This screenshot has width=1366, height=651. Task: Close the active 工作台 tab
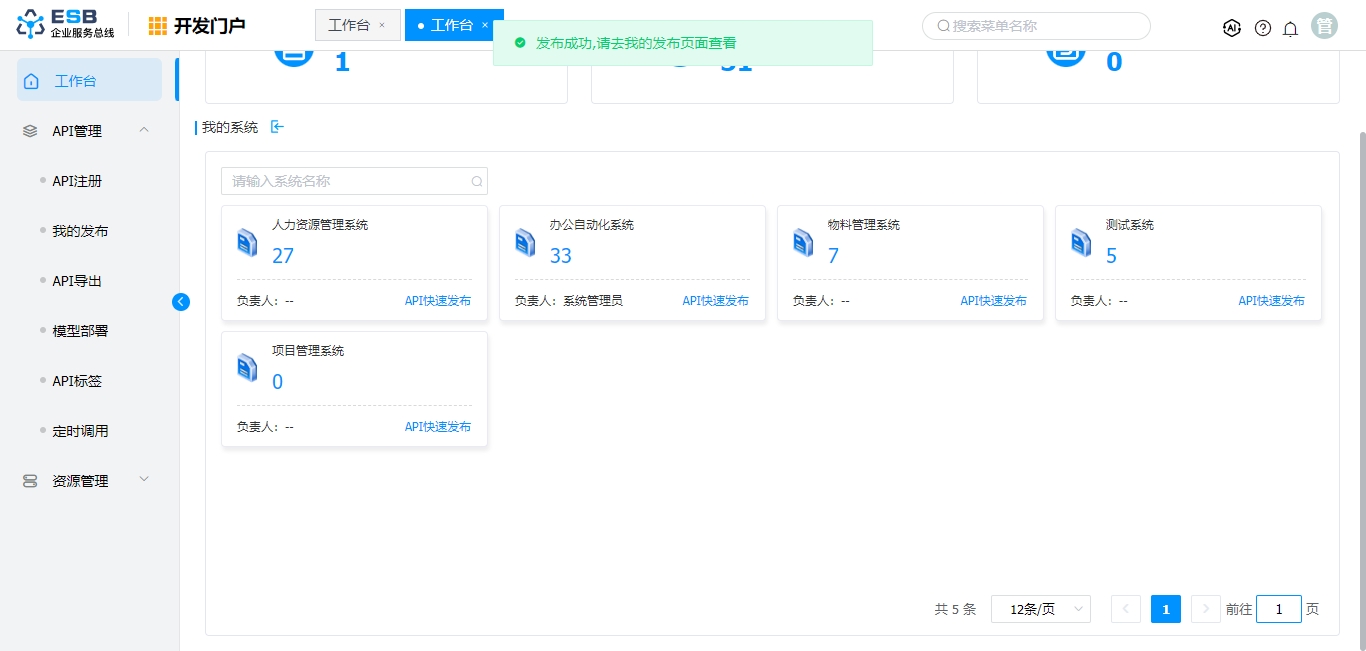click(485, 25)
